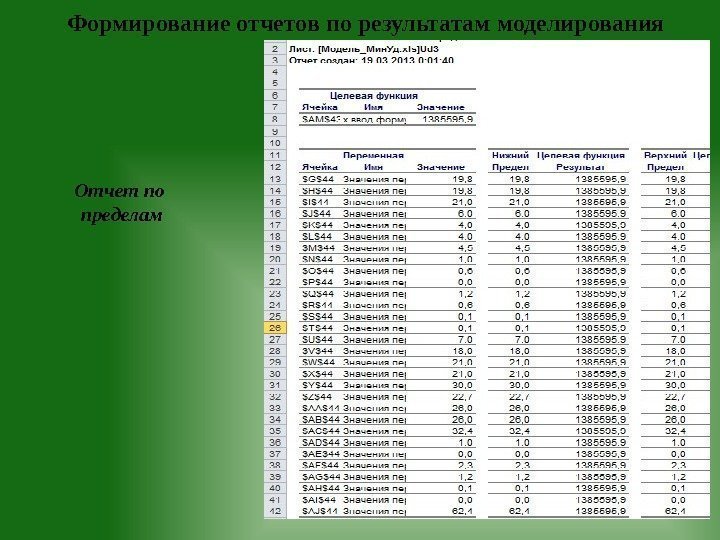This screenshot has width=720, height=540.
Task: Click the cell reference '$AM$43' in row 8
Action: pyautogui.click(x=321, y=119)
